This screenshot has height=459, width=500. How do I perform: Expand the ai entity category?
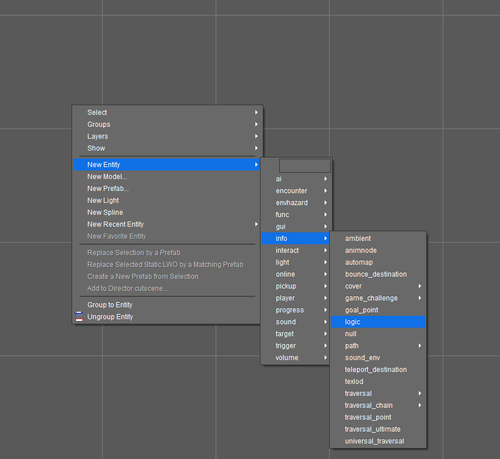(x=296, y=179)
